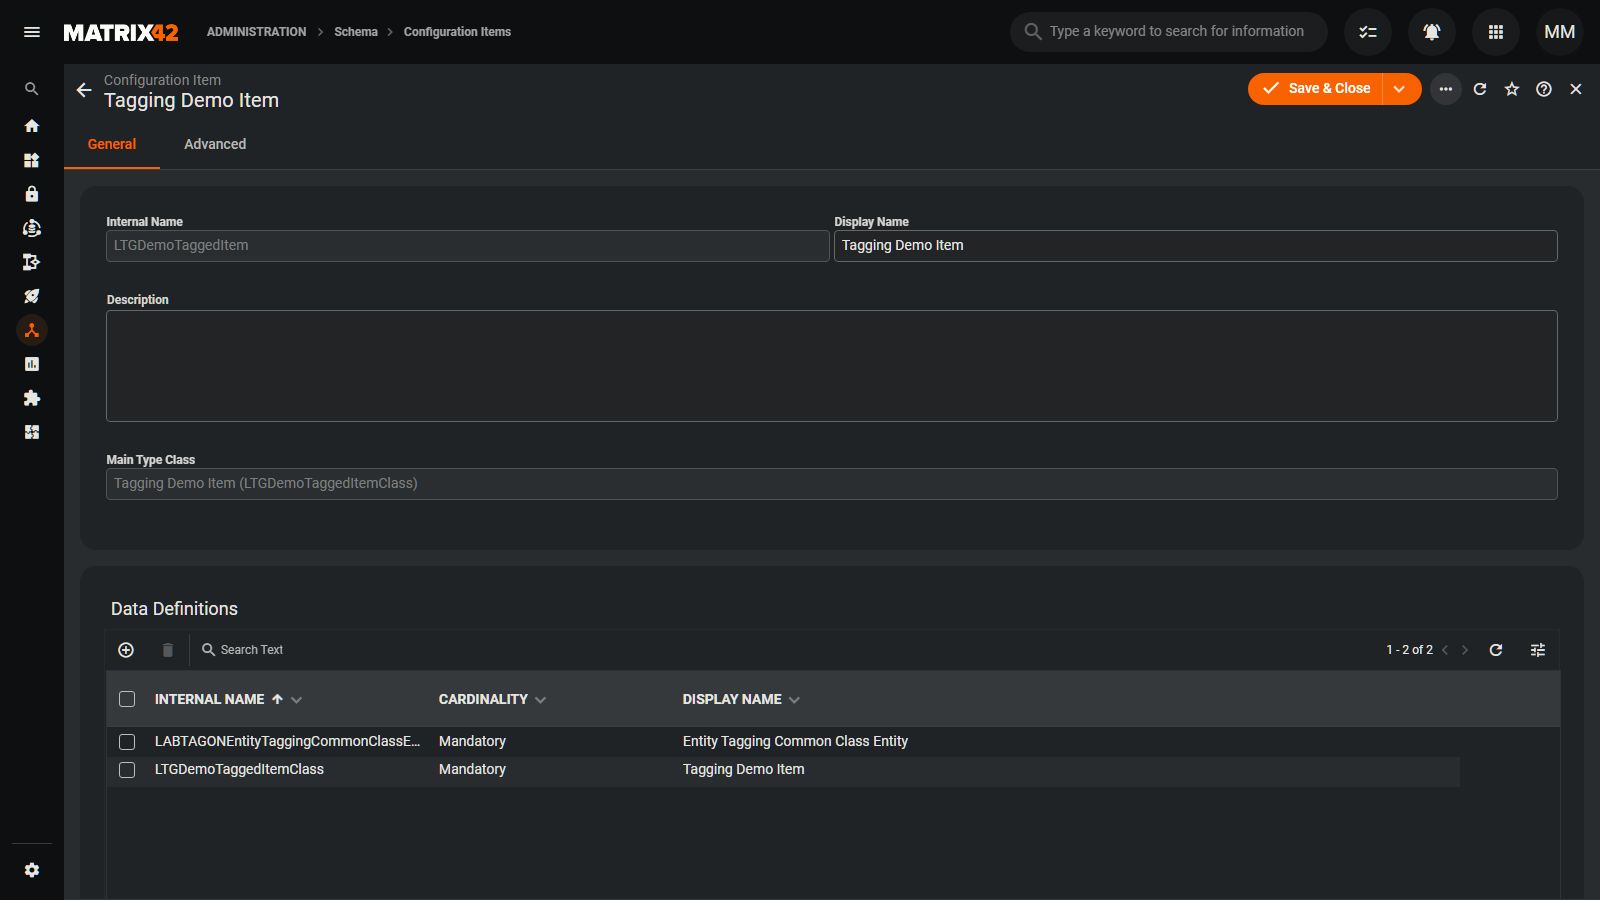Image resolution: width=1600 pixels, height=900 pixels.
Task: Refresh the Data Definitions grid
Action: 1496,650
